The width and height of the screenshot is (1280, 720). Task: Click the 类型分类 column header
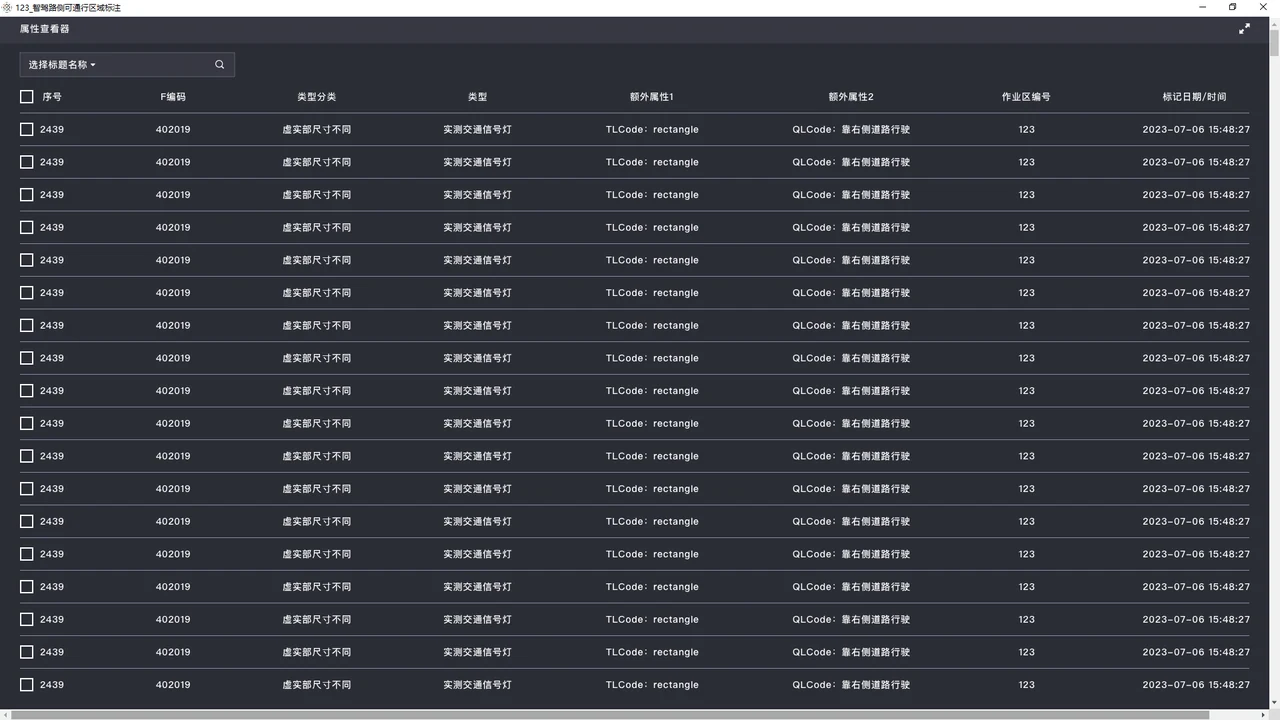click(317, 97)
